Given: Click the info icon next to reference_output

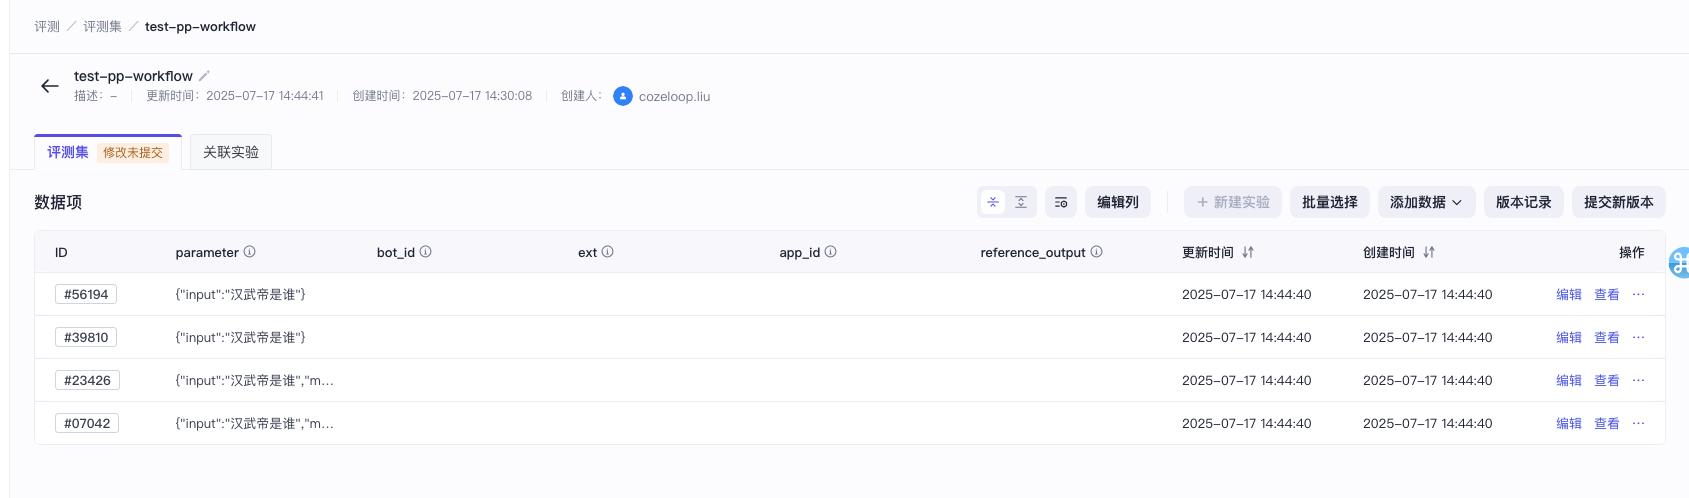Looking at the screenshot, I should (x=1096, y=252).
